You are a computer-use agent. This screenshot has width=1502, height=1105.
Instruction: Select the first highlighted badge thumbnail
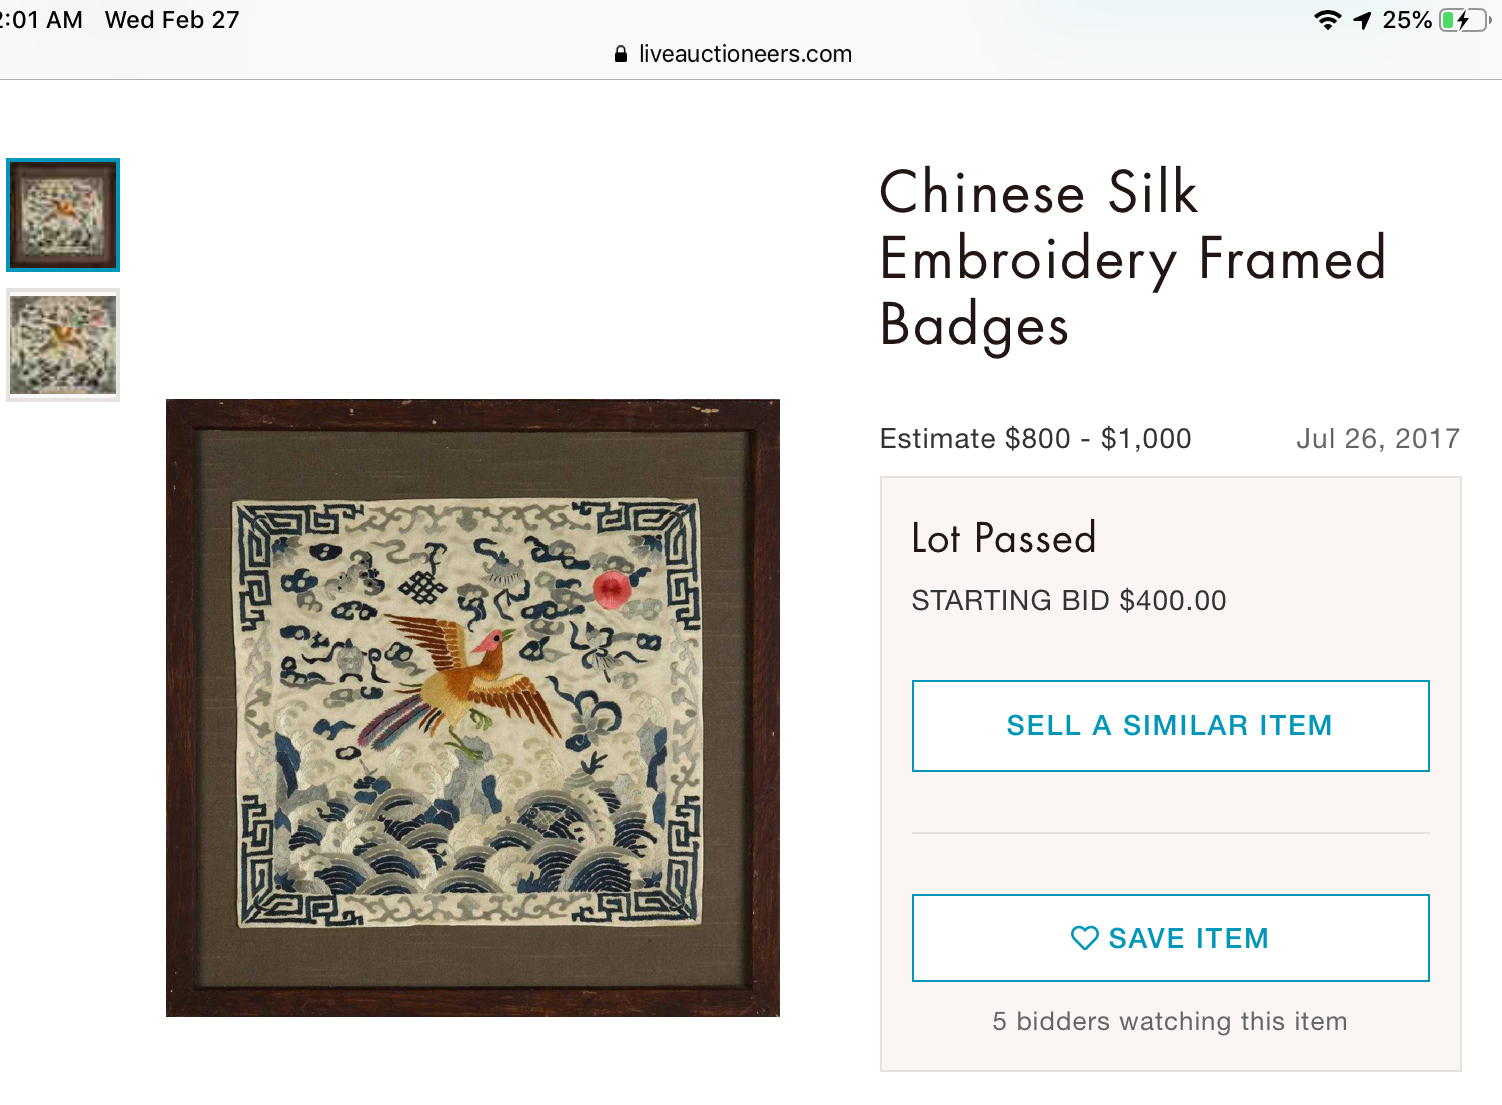(x=63, y=215)
